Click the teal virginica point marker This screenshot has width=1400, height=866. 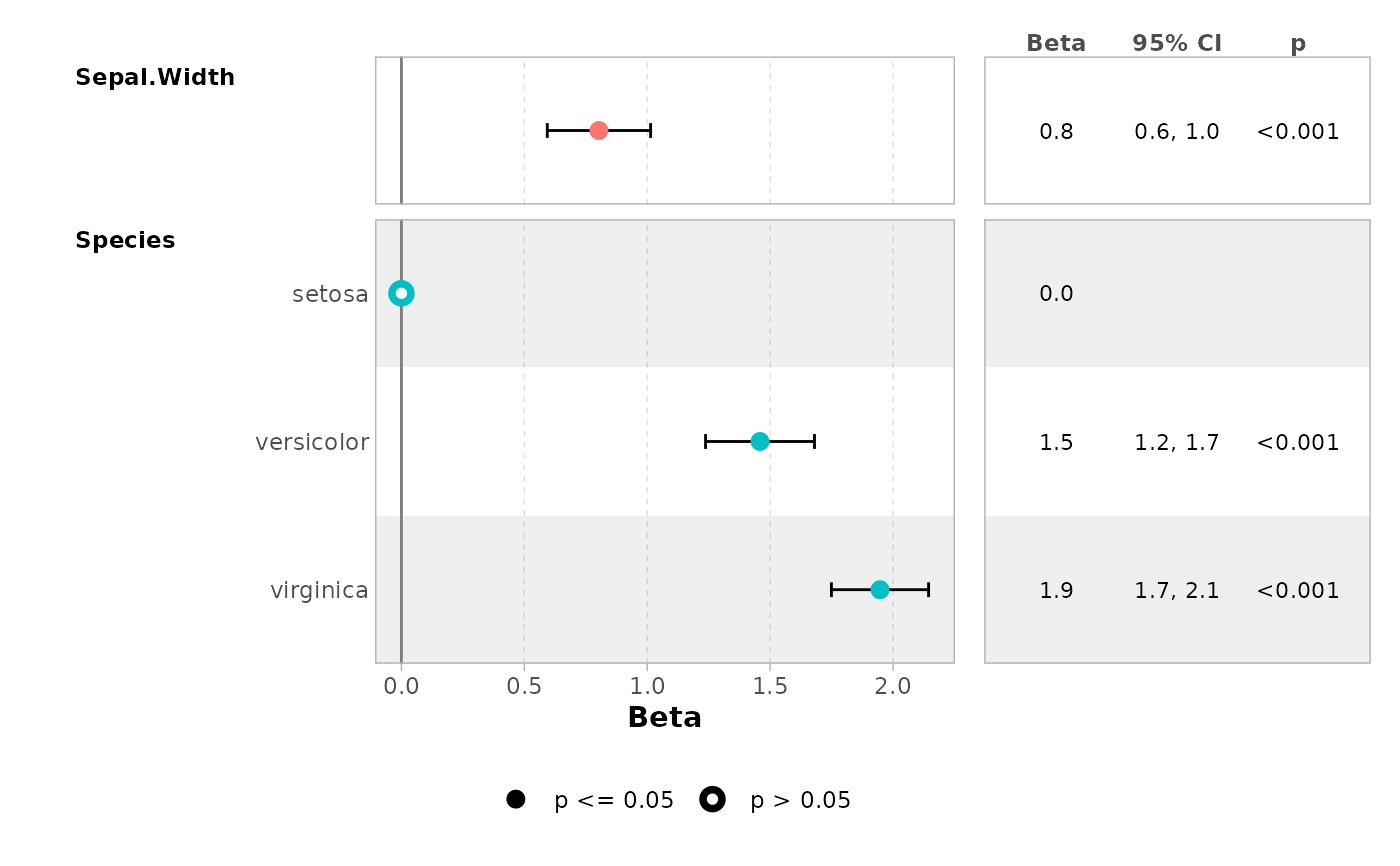click(x=879, y=590)
